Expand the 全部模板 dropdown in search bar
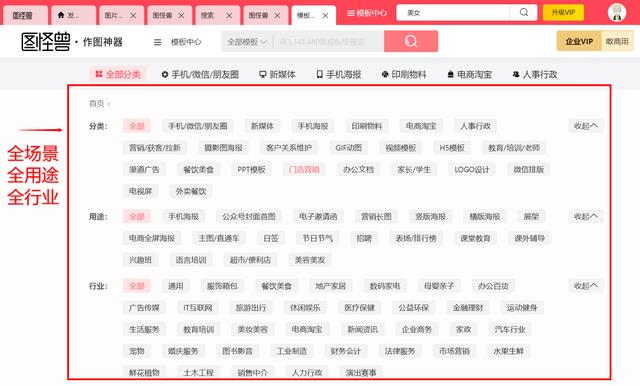This screenshot has width=640, height=386. tap(247, 42)
